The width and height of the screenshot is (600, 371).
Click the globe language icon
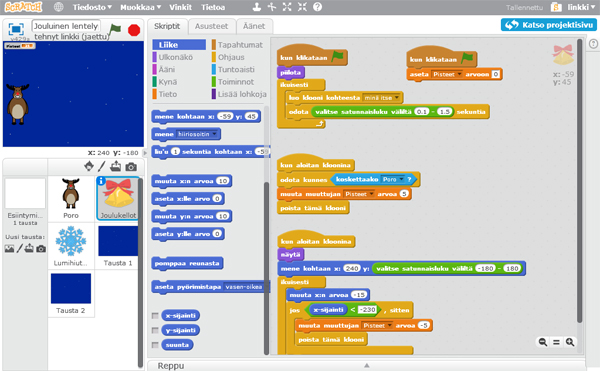[x=59, y=7]
